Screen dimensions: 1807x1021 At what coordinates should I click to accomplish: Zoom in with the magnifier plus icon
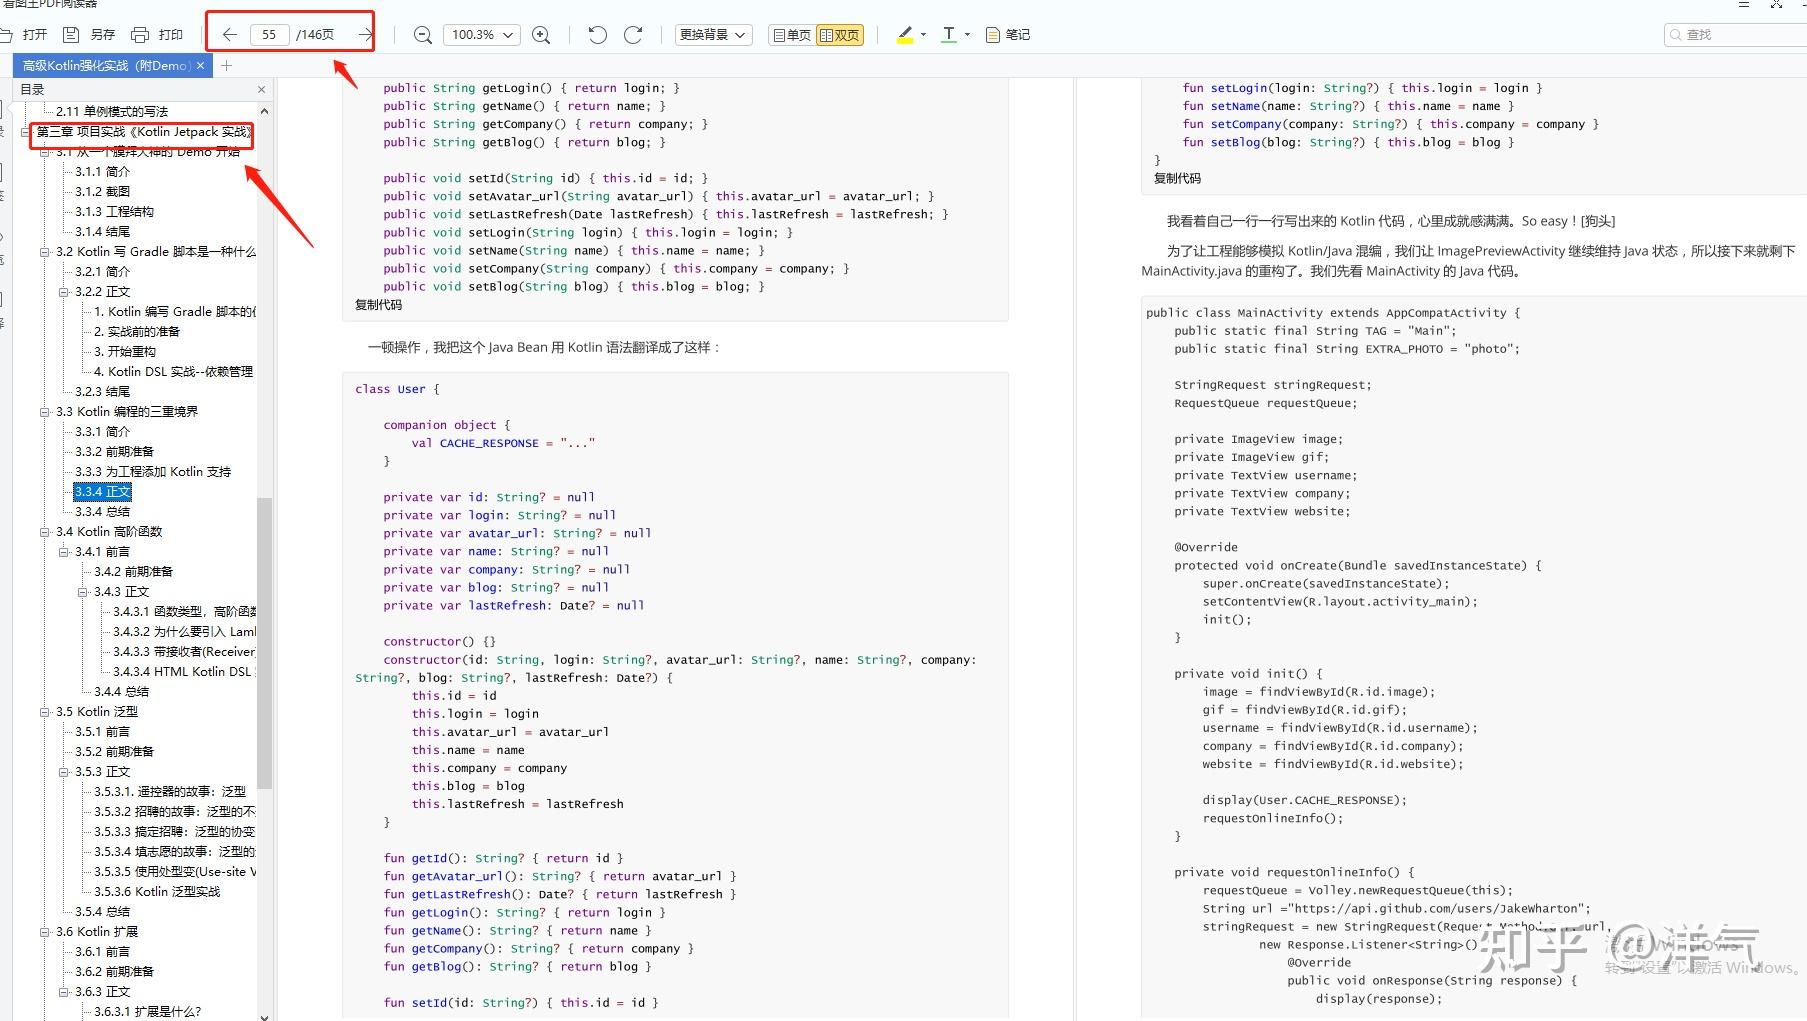pos(540,34)
